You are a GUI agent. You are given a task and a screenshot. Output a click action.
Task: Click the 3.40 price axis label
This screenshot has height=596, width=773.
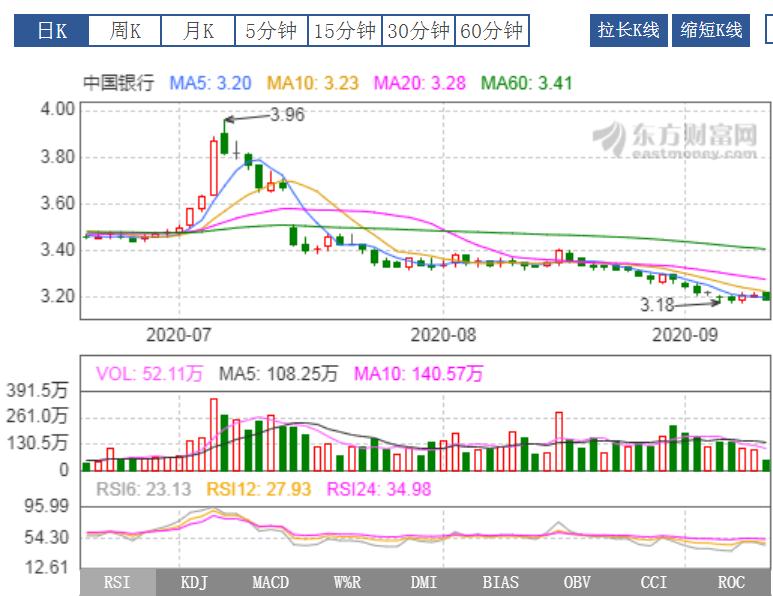[x=57, y=249]
